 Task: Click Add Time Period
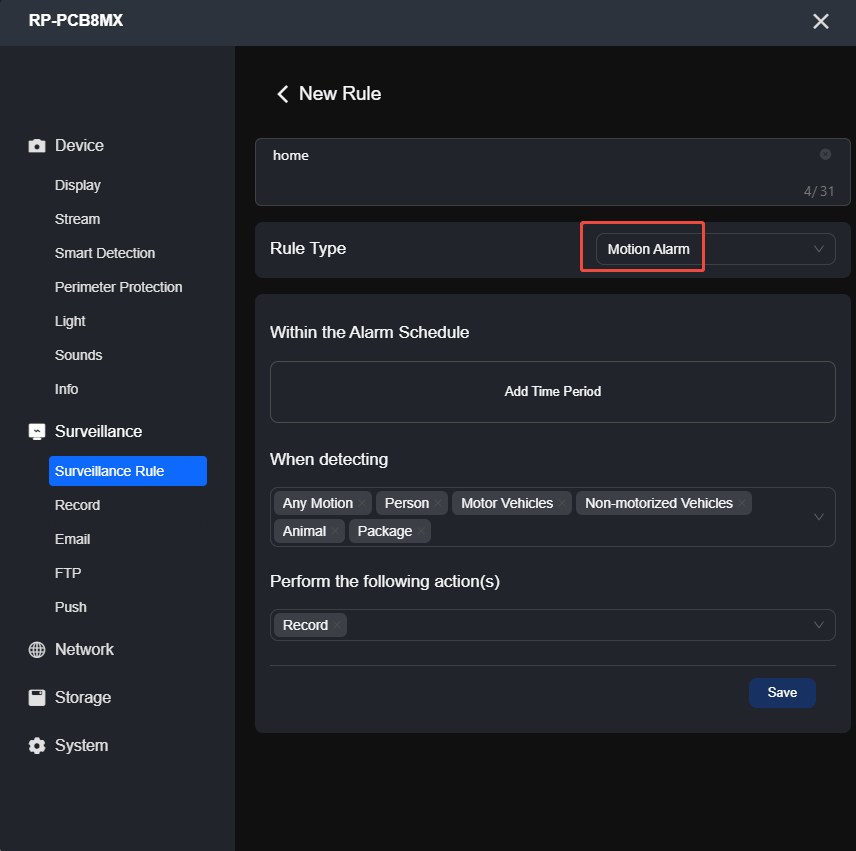[x=552, y=391]
